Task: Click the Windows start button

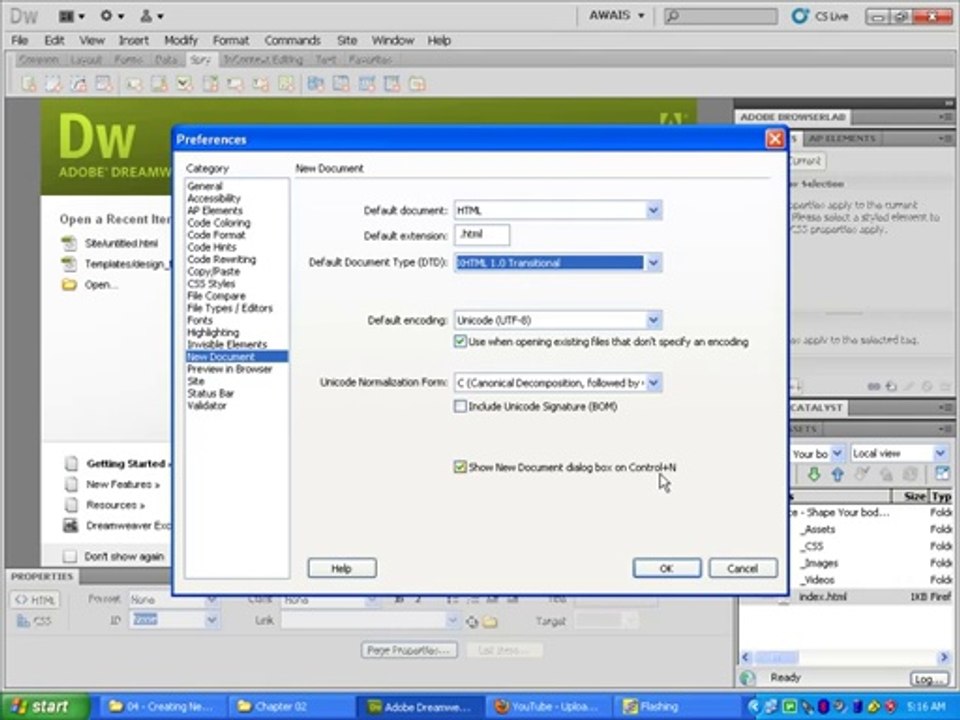Action: [x=45, y=706]
